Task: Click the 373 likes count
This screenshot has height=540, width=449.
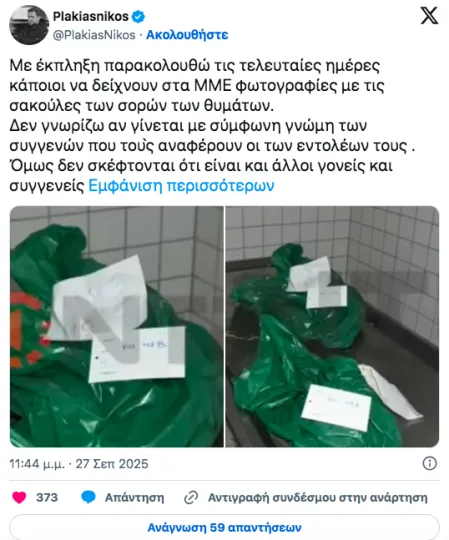Action: click(x=47, y=498)
